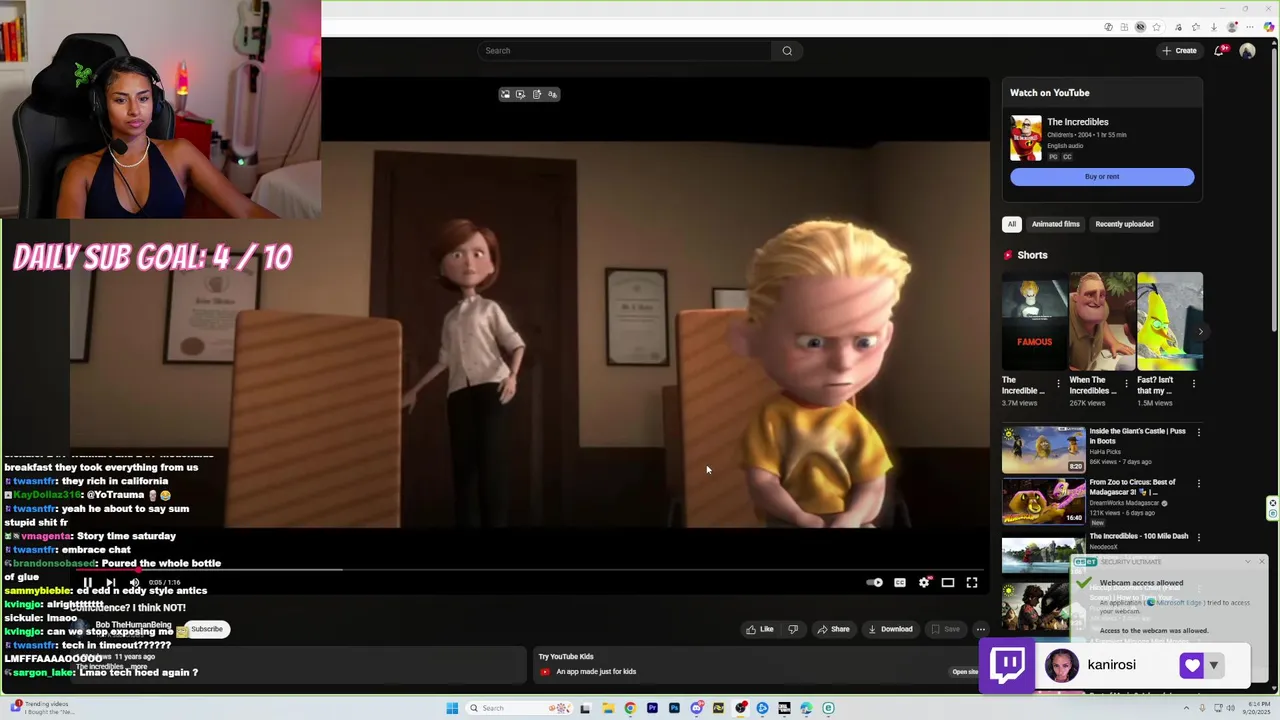Open options for 100 Mile Dash video

coord(1198,536)
